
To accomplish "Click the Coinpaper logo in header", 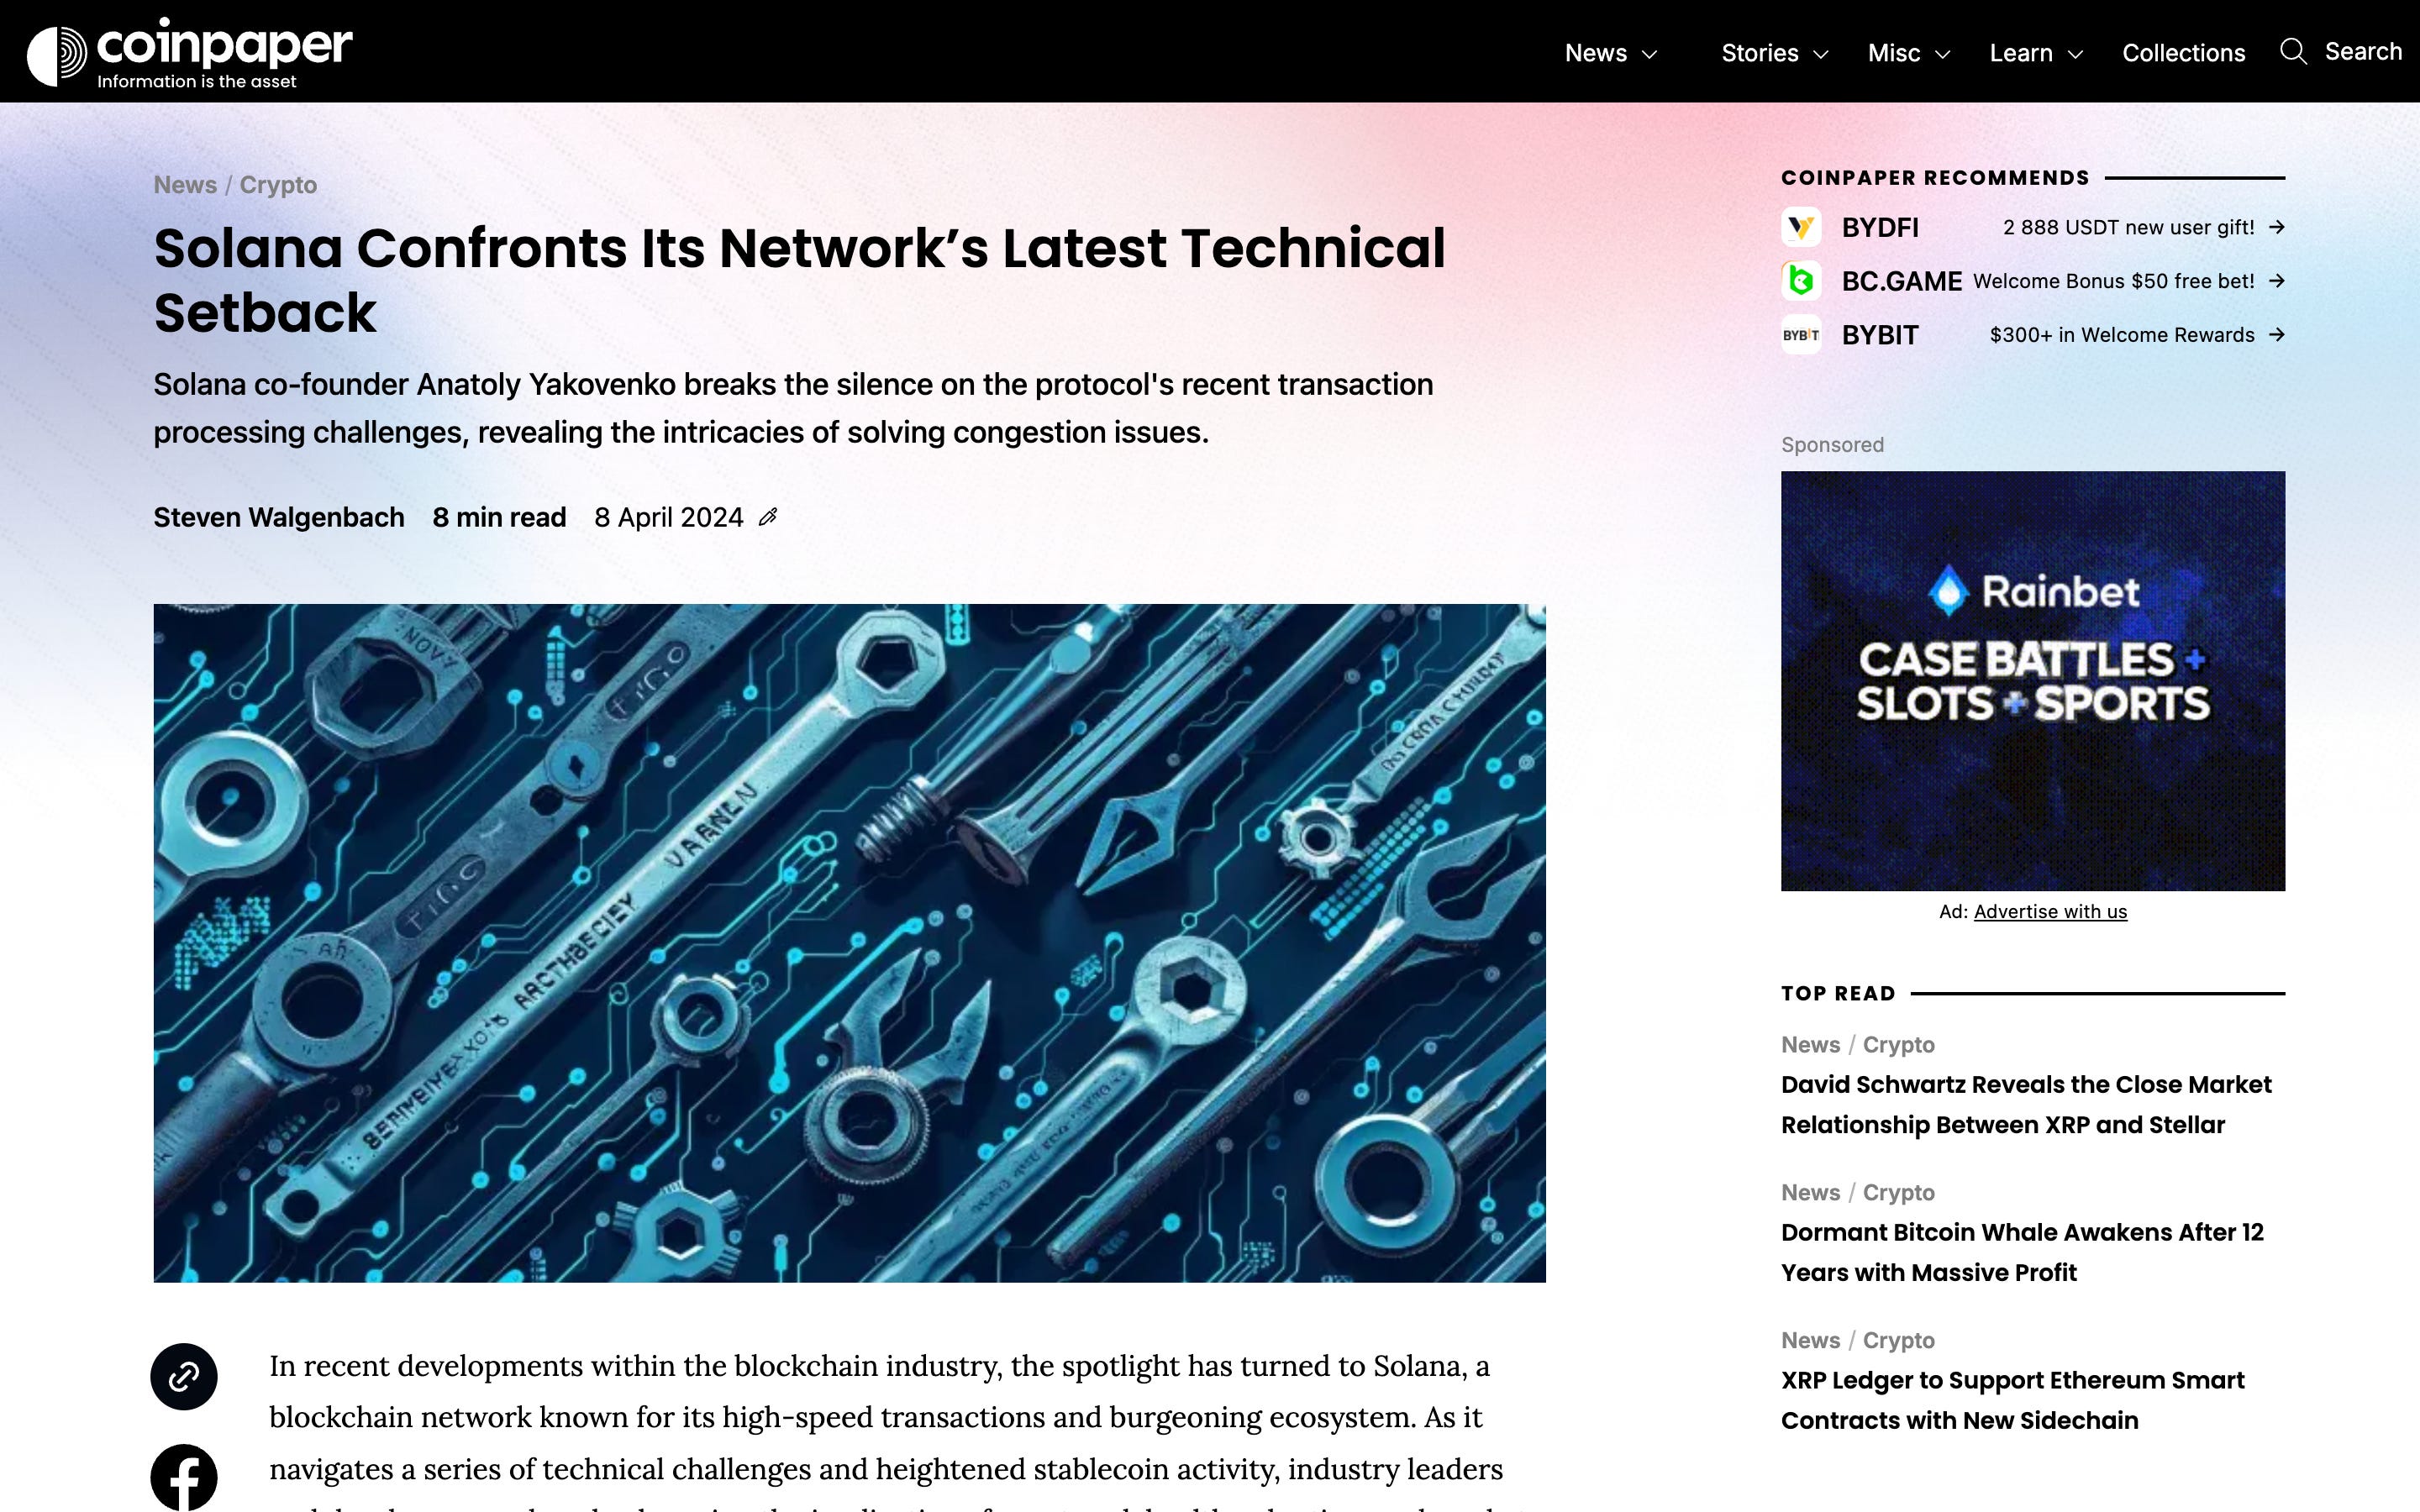I will pyautogui.click(x=189, y=52).
